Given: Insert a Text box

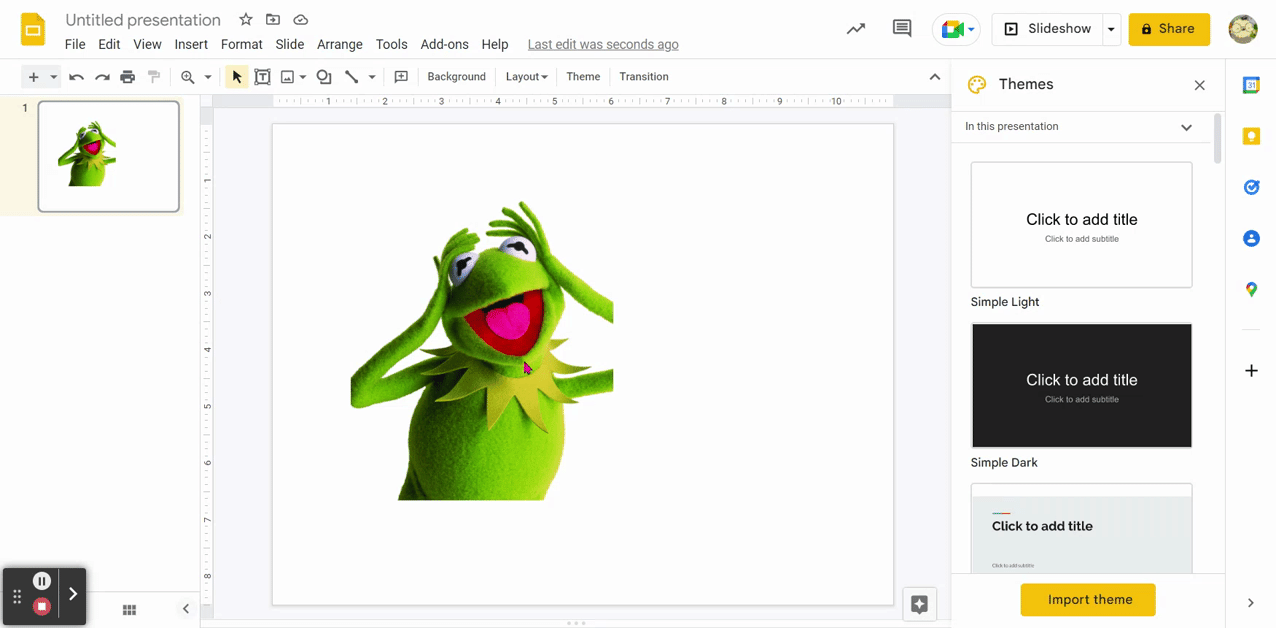Looking at the screenshot, I should point(262,77).
